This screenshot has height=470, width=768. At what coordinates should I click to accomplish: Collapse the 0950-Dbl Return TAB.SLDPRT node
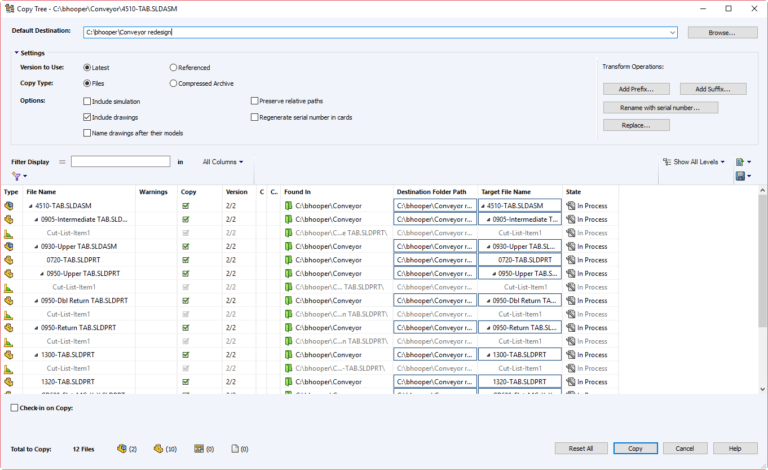(36, 301)
